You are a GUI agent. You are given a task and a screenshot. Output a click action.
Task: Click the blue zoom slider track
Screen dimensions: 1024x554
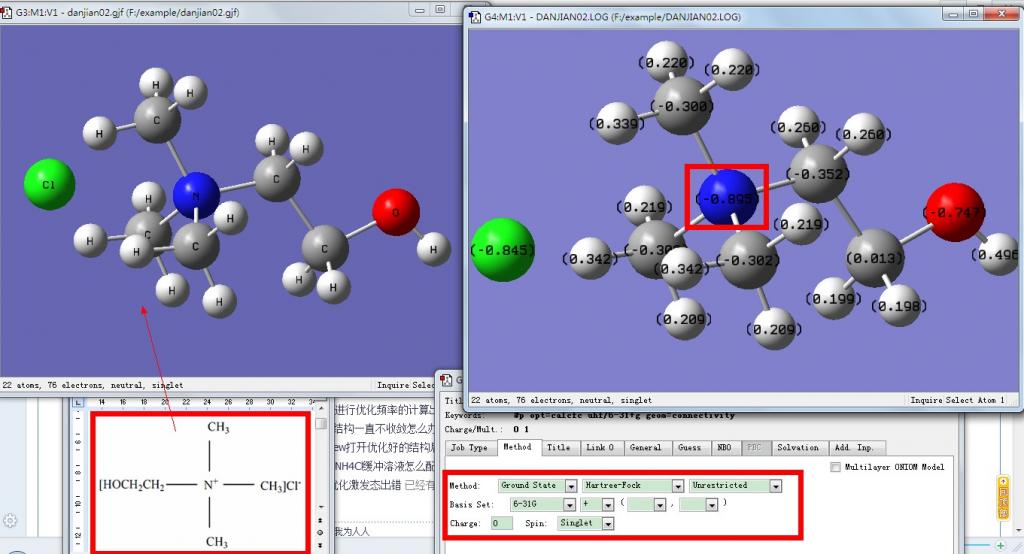[979, 545]
